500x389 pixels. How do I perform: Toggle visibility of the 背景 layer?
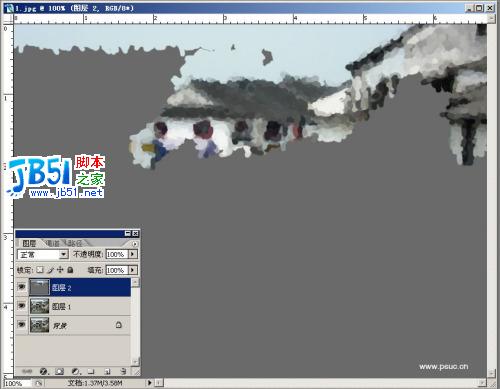click(22, 324)
